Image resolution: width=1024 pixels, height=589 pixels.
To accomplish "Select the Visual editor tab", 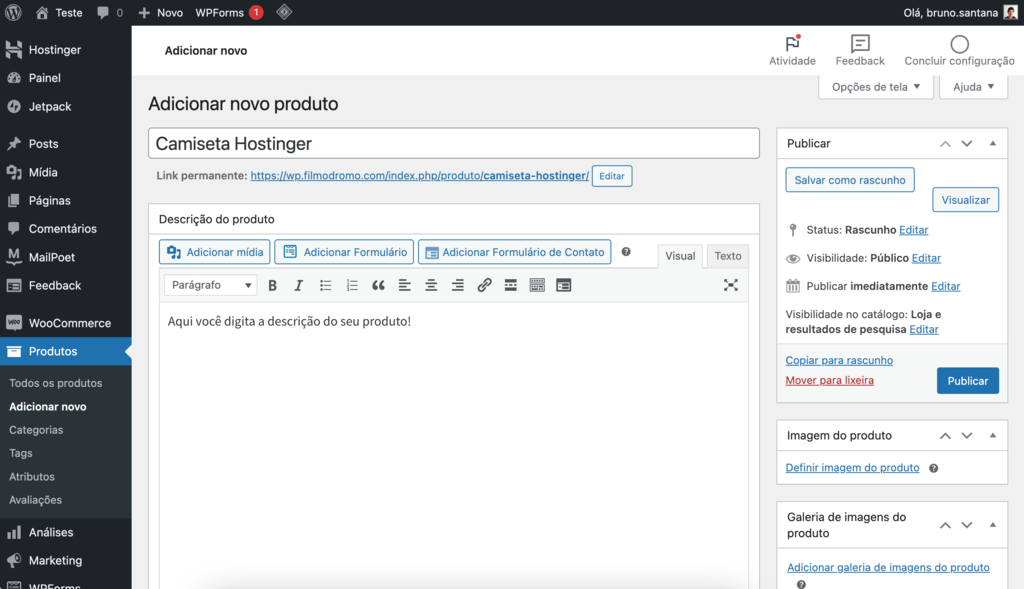I will pyautogui.click(x=680, y=256).
